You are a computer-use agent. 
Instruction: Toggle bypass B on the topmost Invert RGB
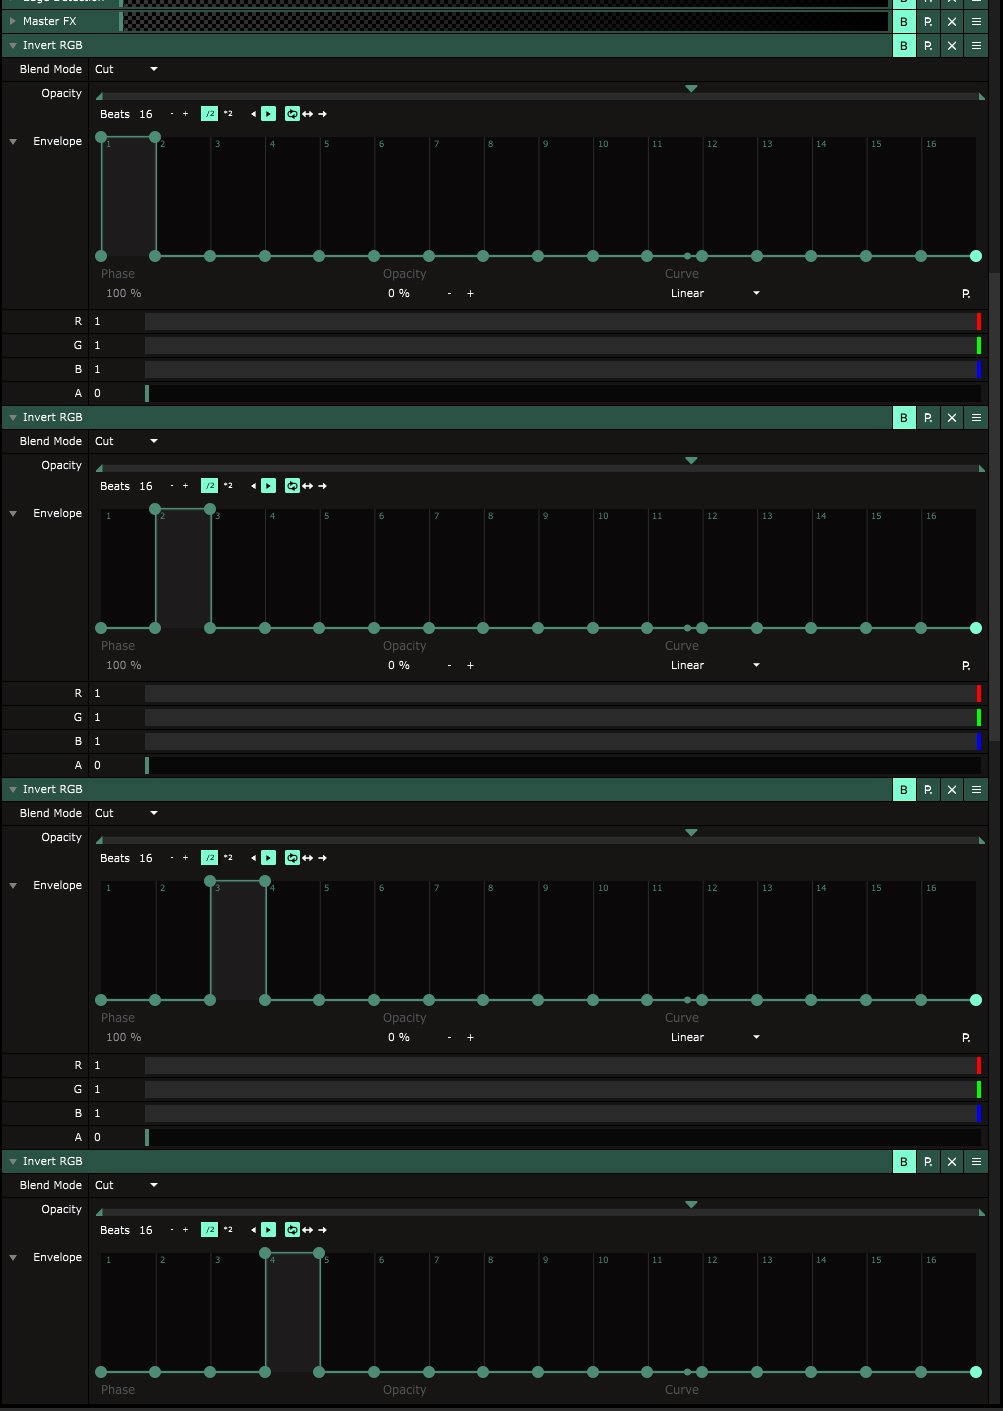(x=903, y=45)
